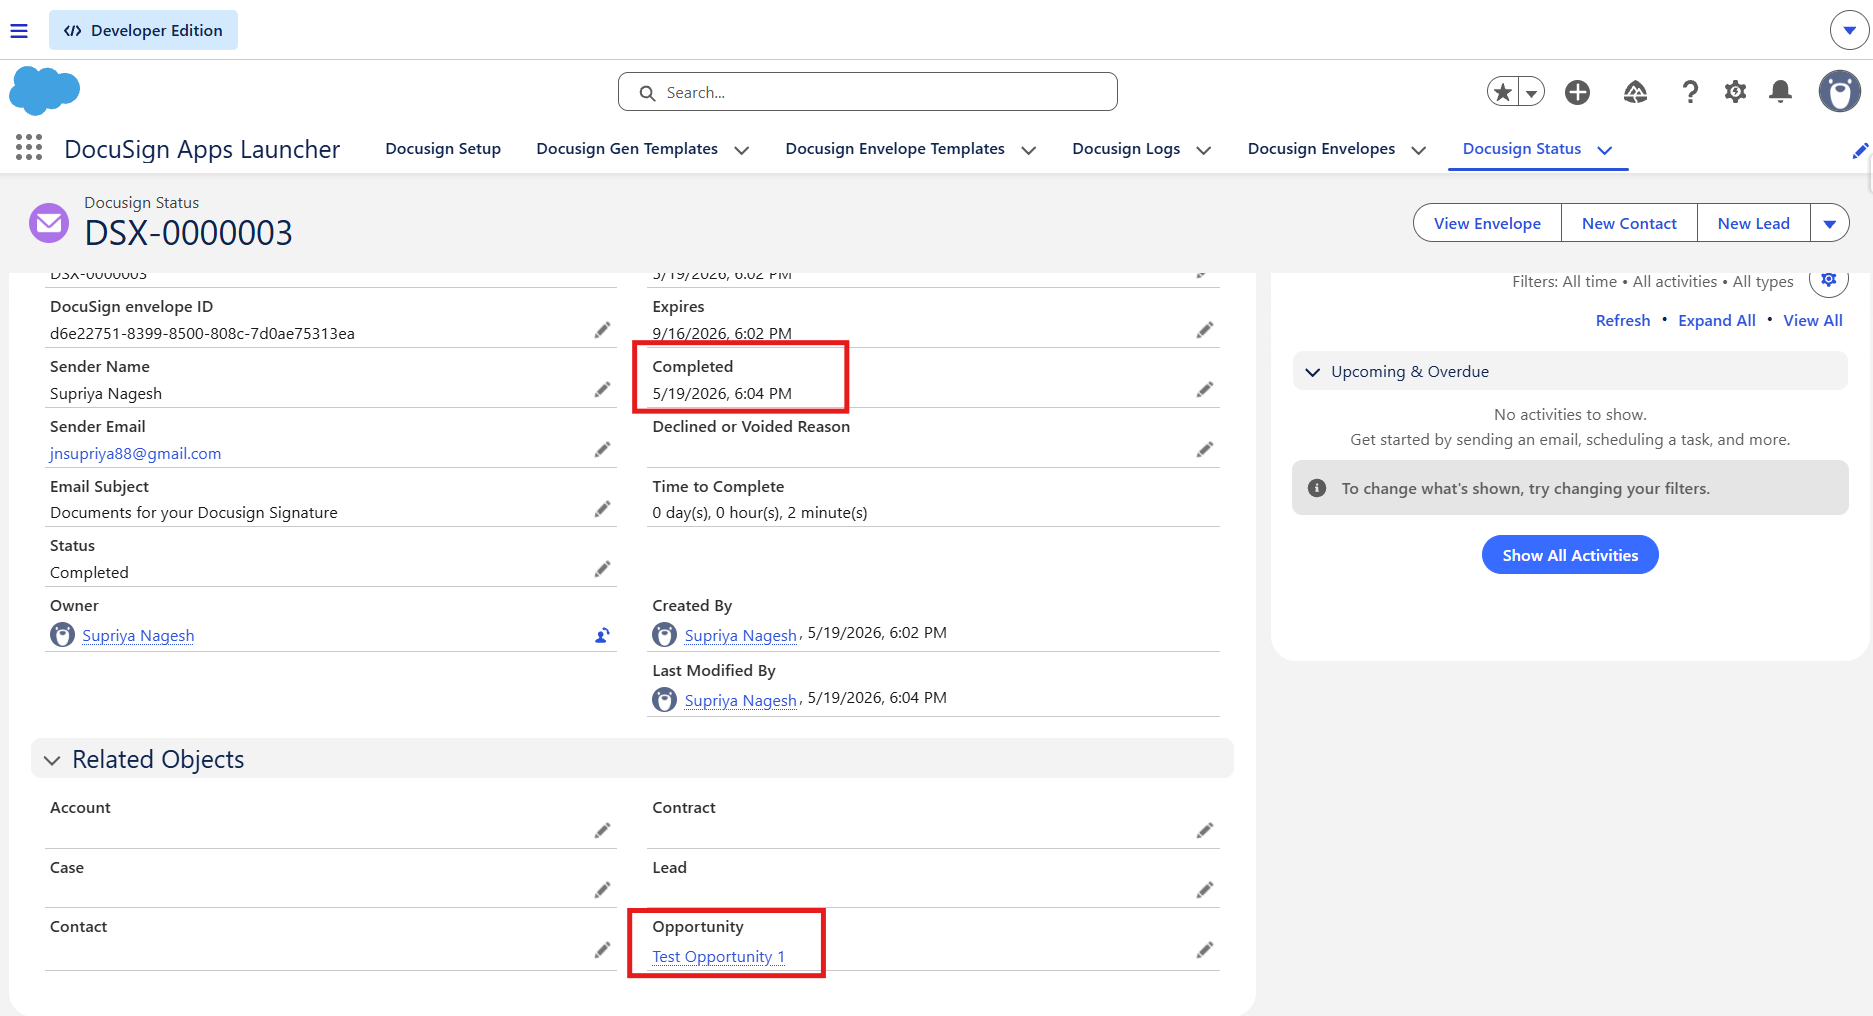Viewport: 1873px width, 1016px height.
Task: Expand Docusign Gen Templates menu chevron
Action: pos(742,150)
